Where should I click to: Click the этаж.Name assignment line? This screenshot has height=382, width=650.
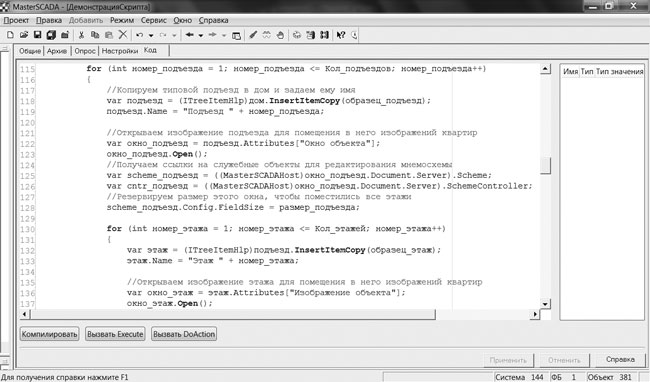[x=213, y=261]
